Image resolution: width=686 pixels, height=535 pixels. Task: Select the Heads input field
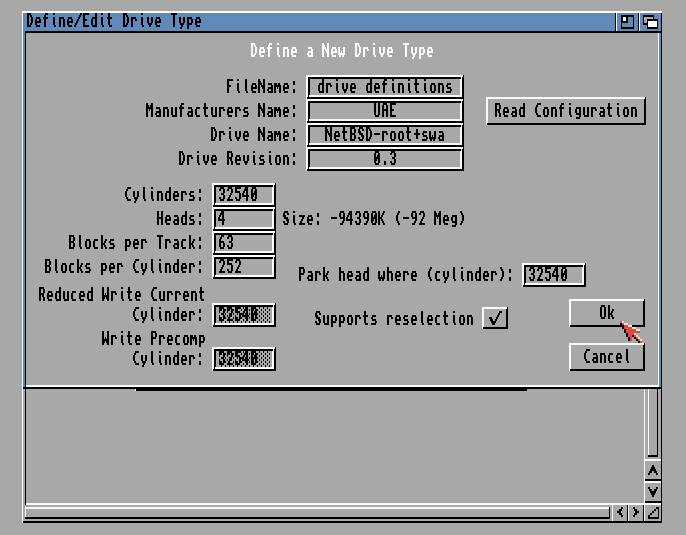[x=244, y=219]
